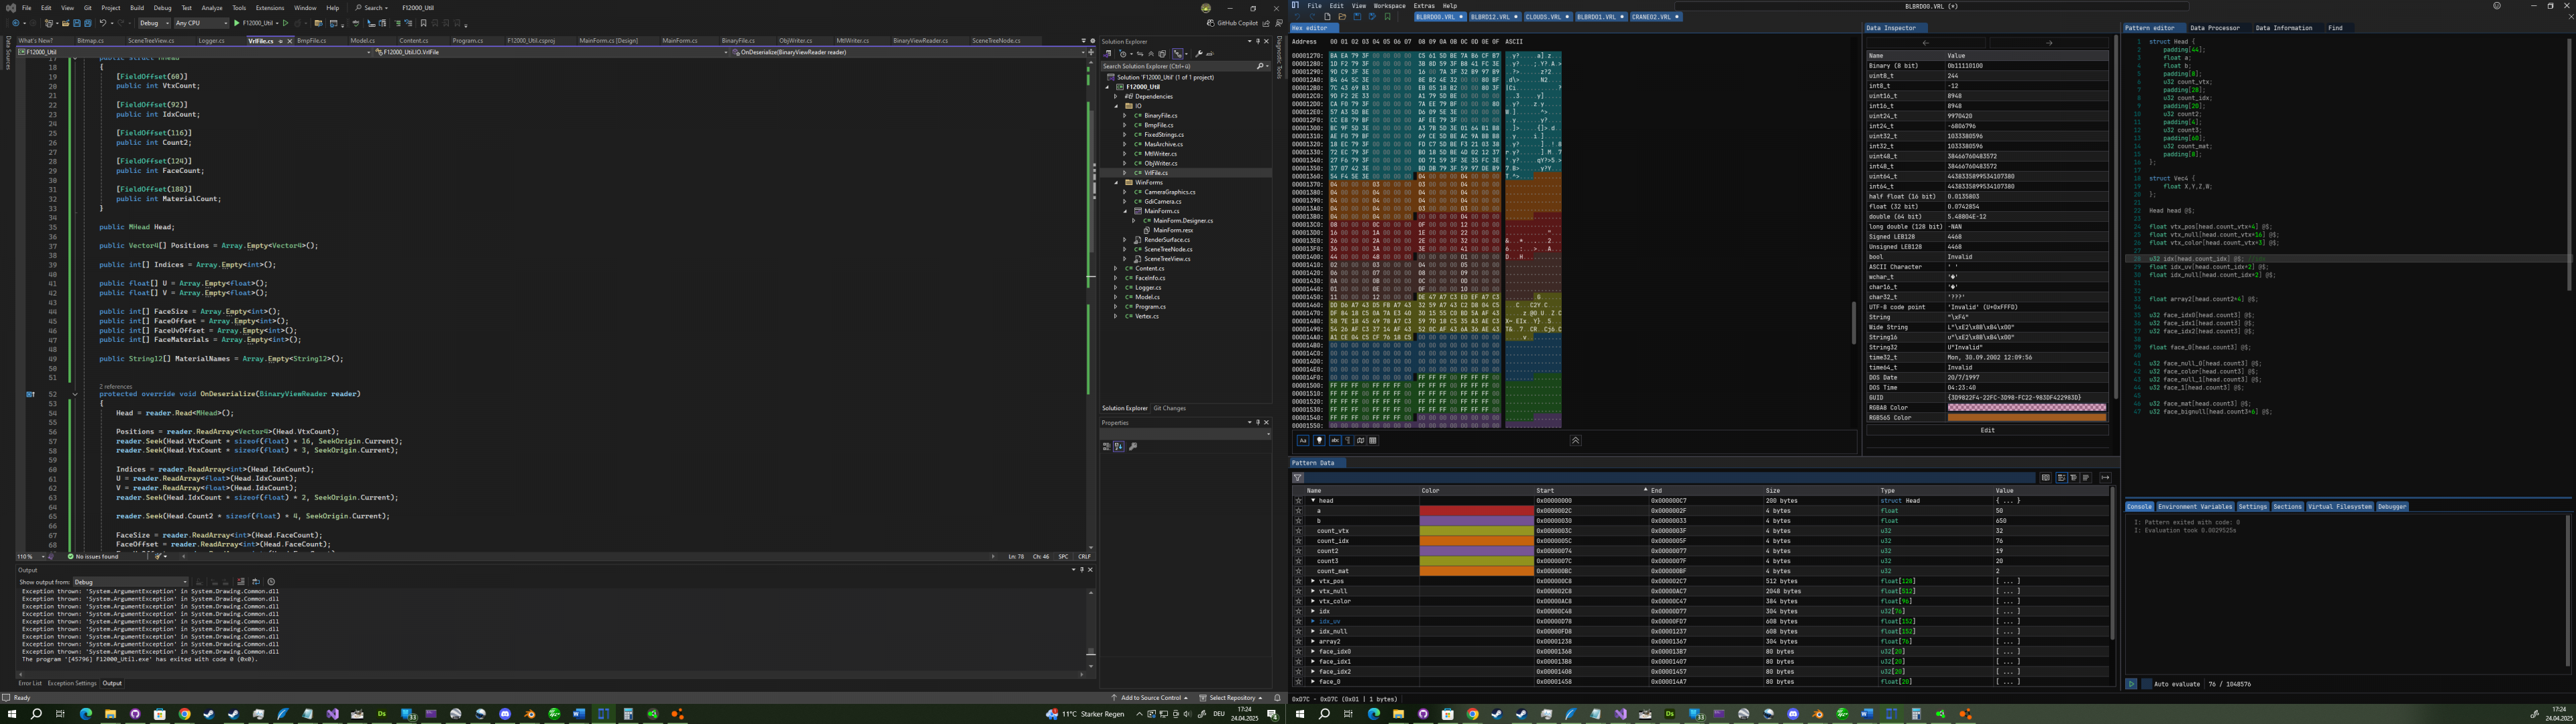
Task: Click the abc icon in hex editor footer
Action: tap(1335, 440)
